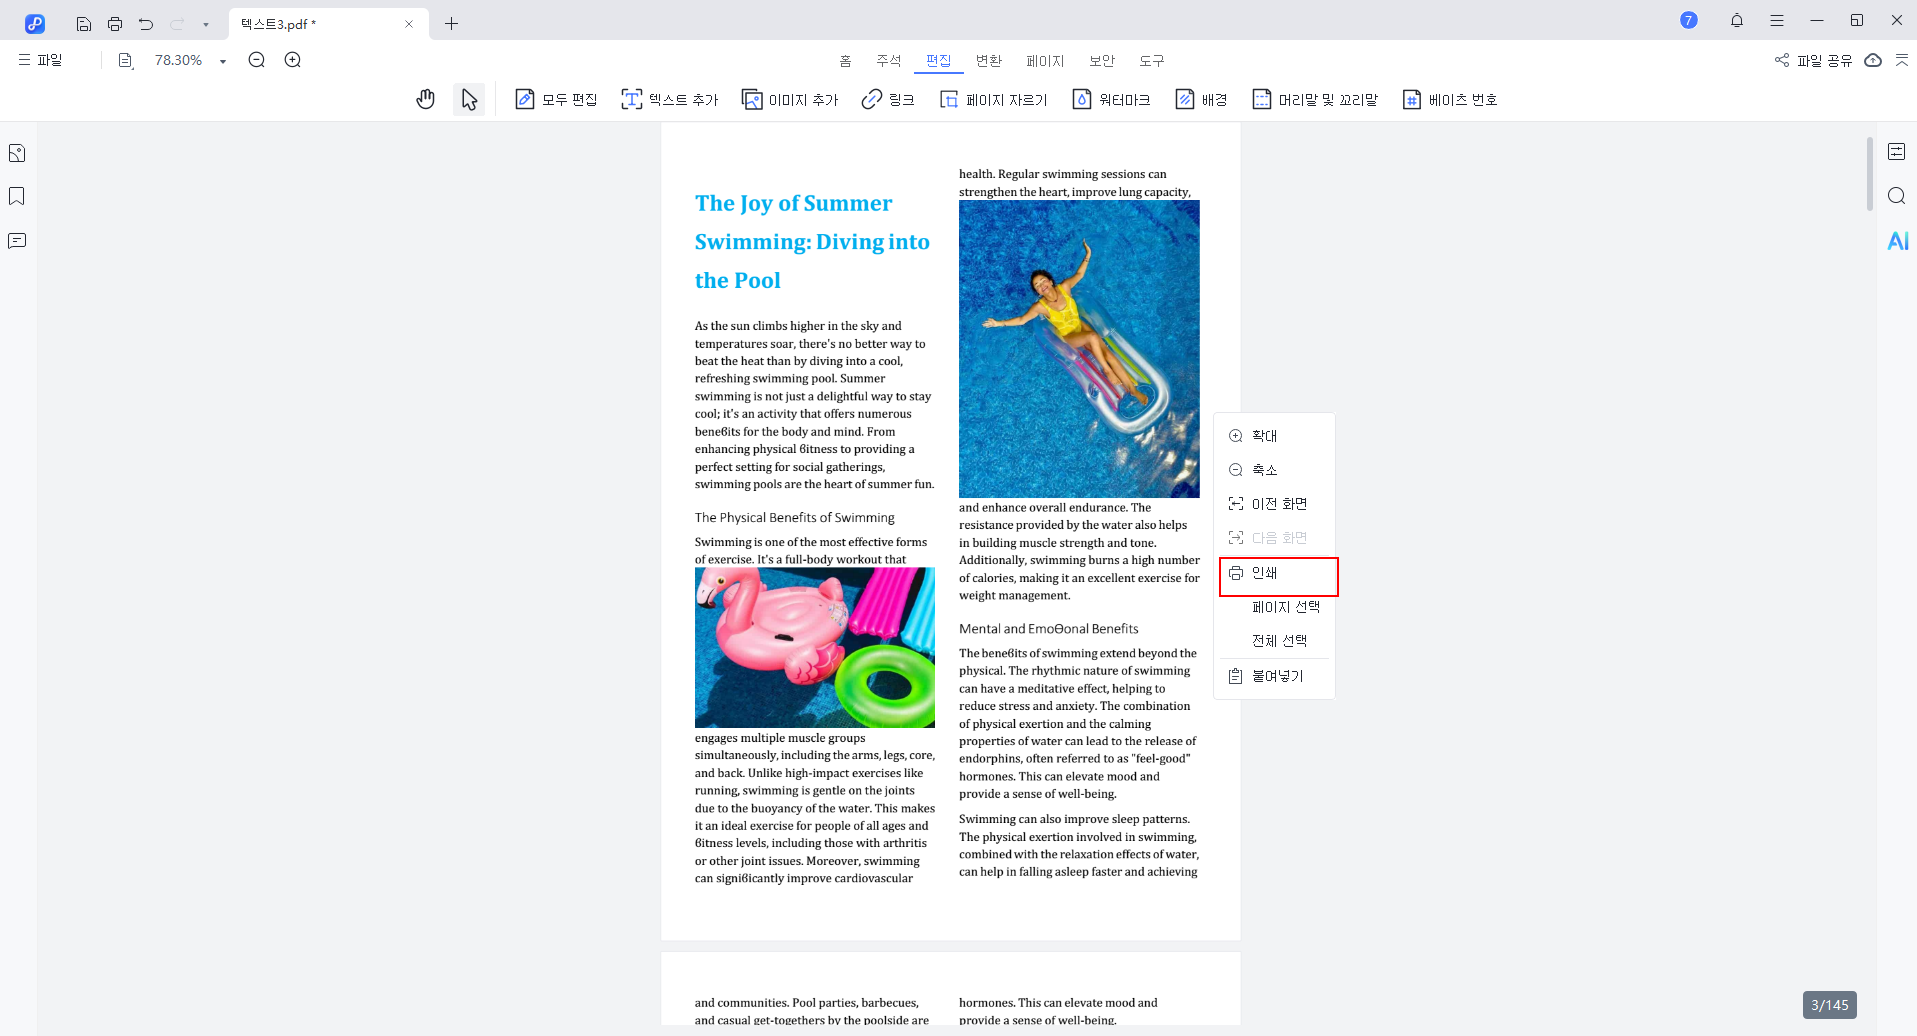This screenshot has height=1036, width=1917.
Task: Open the notifications bell icon
Action: click(1737, 20)
